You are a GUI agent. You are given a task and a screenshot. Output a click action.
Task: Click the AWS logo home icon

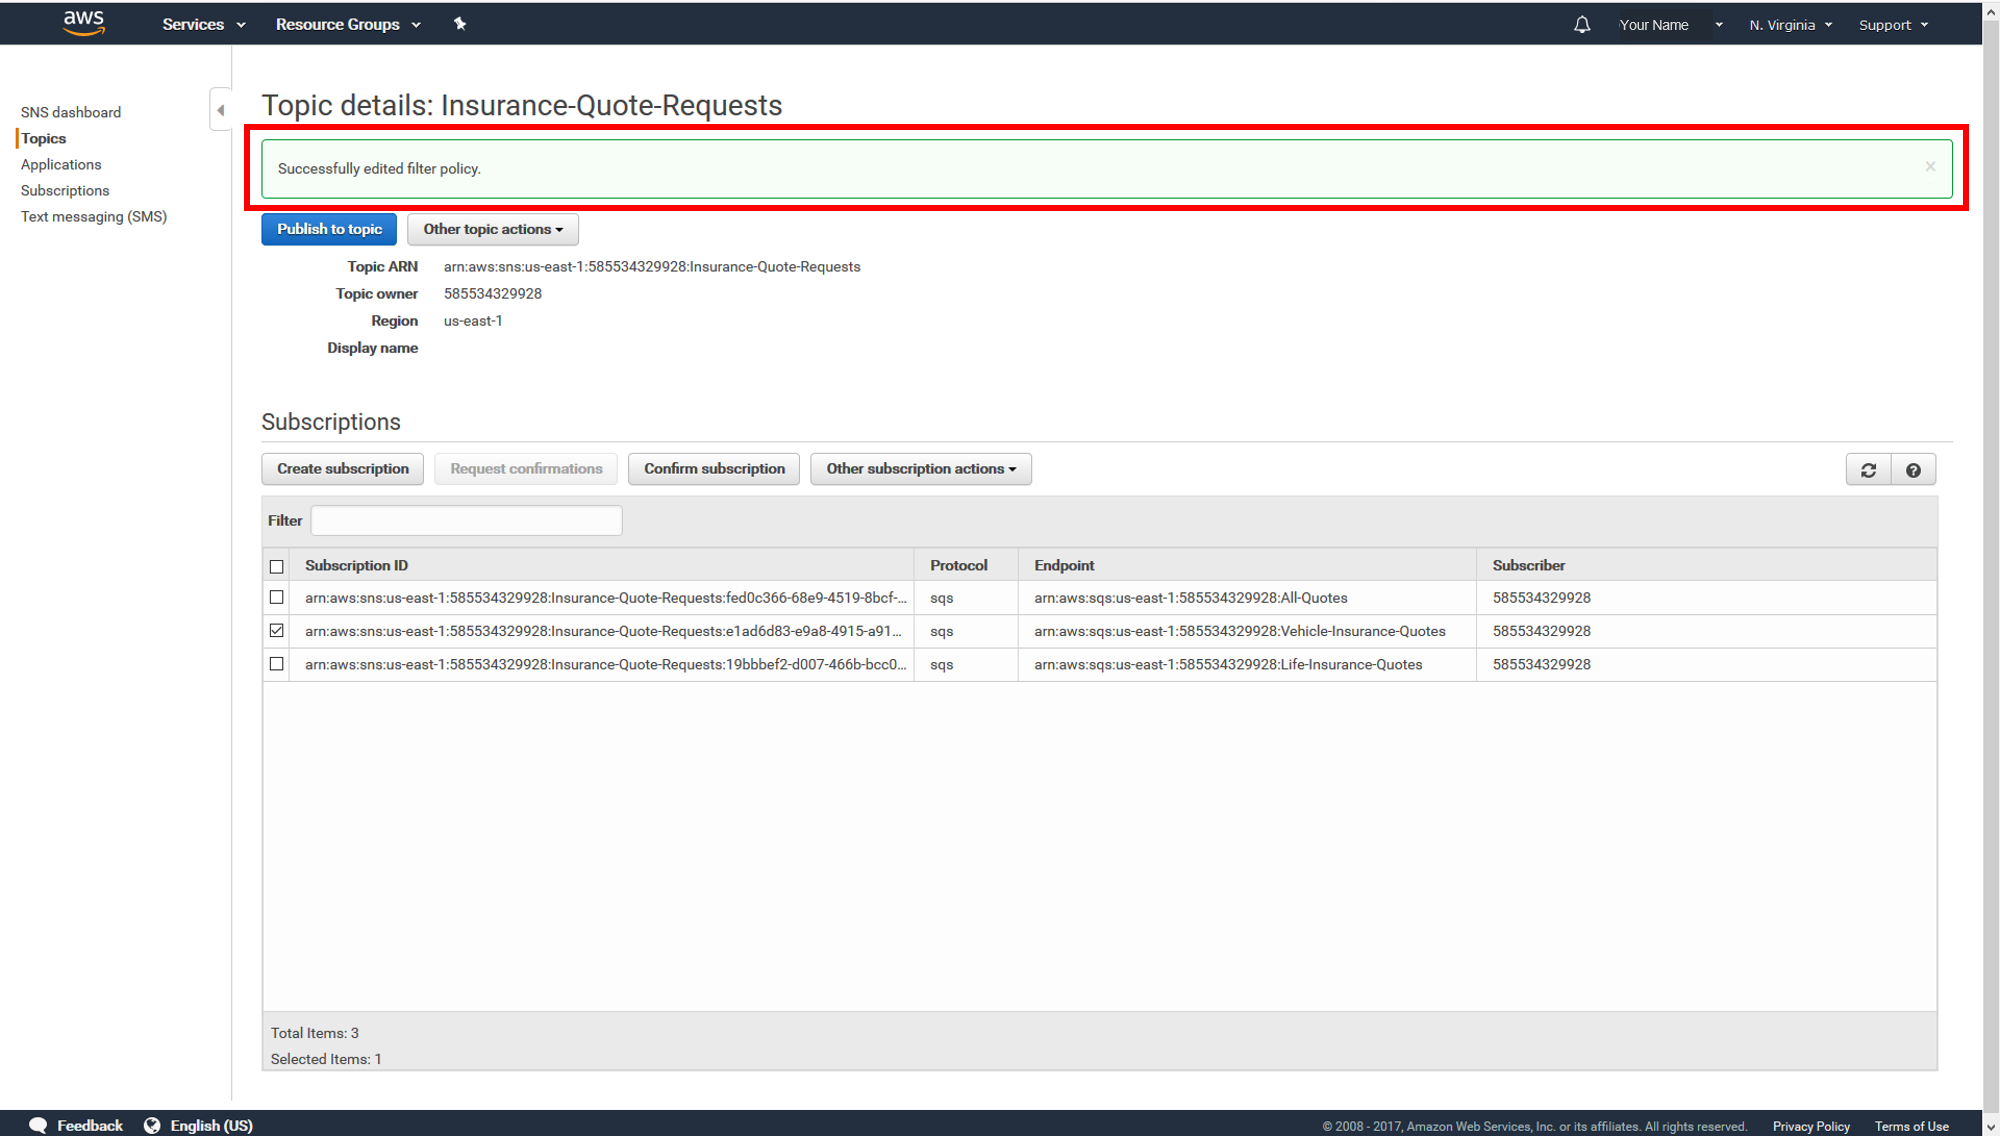84,23
